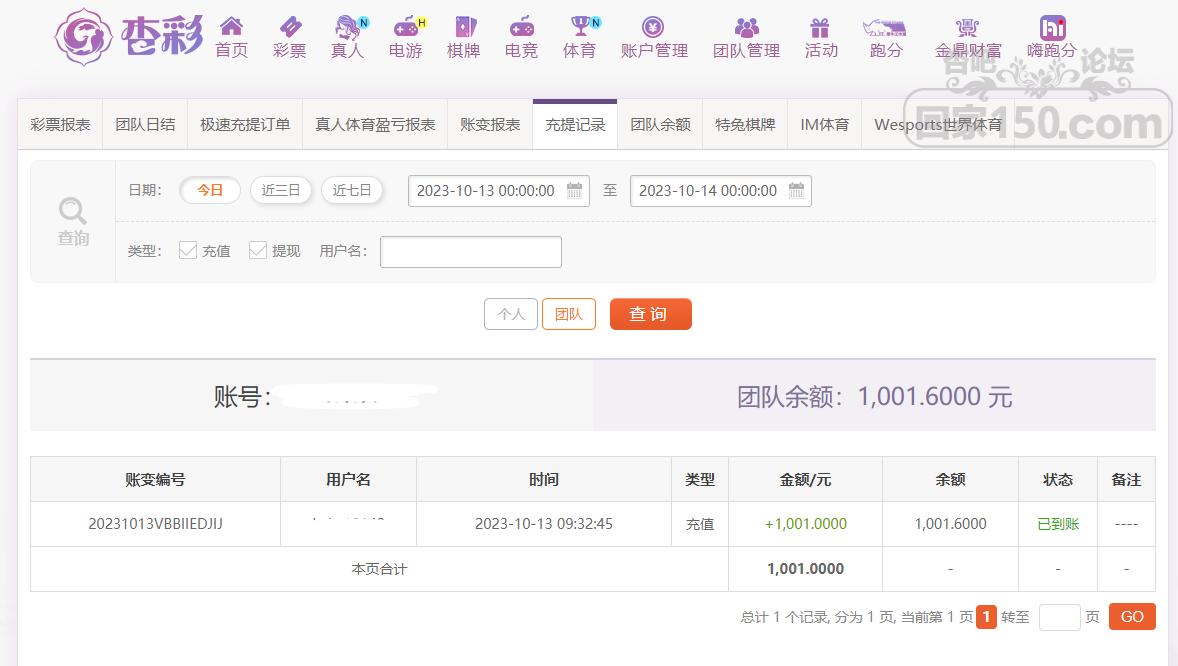Toggle the 提现 withdrawal checkbox

coord(258,250)
